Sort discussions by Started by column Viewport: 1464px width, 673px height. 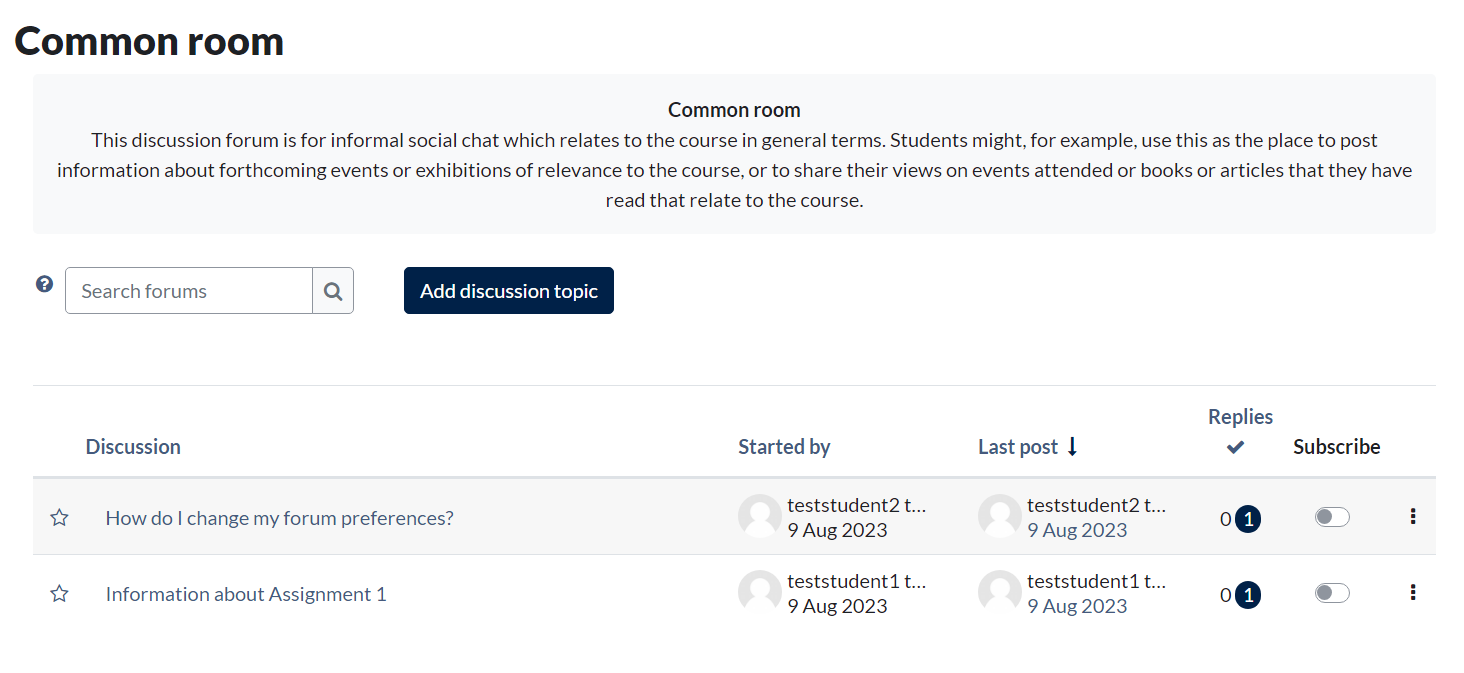784,447
